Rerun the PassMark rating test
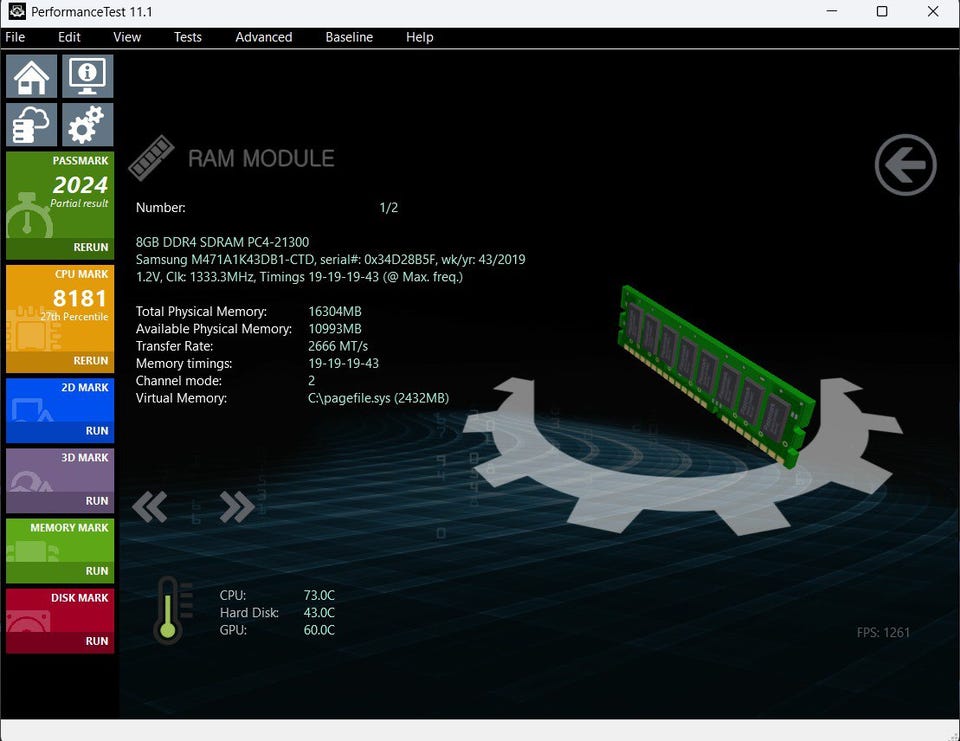 coord(90,248)
